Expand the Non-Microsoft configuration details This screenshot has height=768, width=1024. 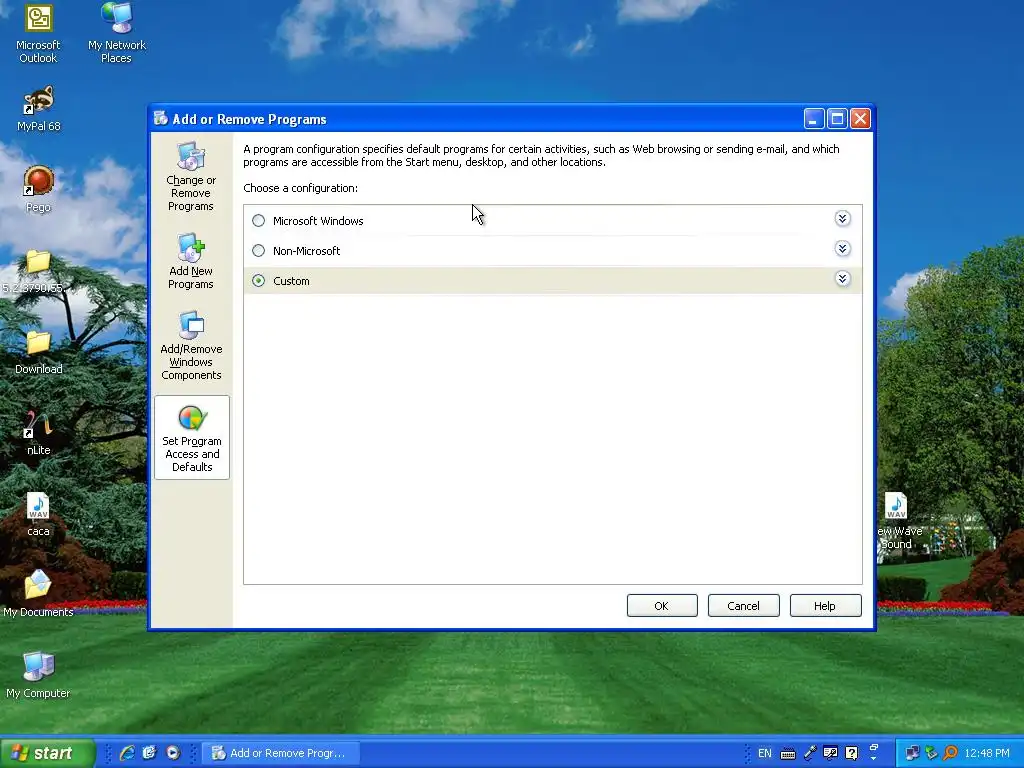pyautogui.click(x=842, y=249)
